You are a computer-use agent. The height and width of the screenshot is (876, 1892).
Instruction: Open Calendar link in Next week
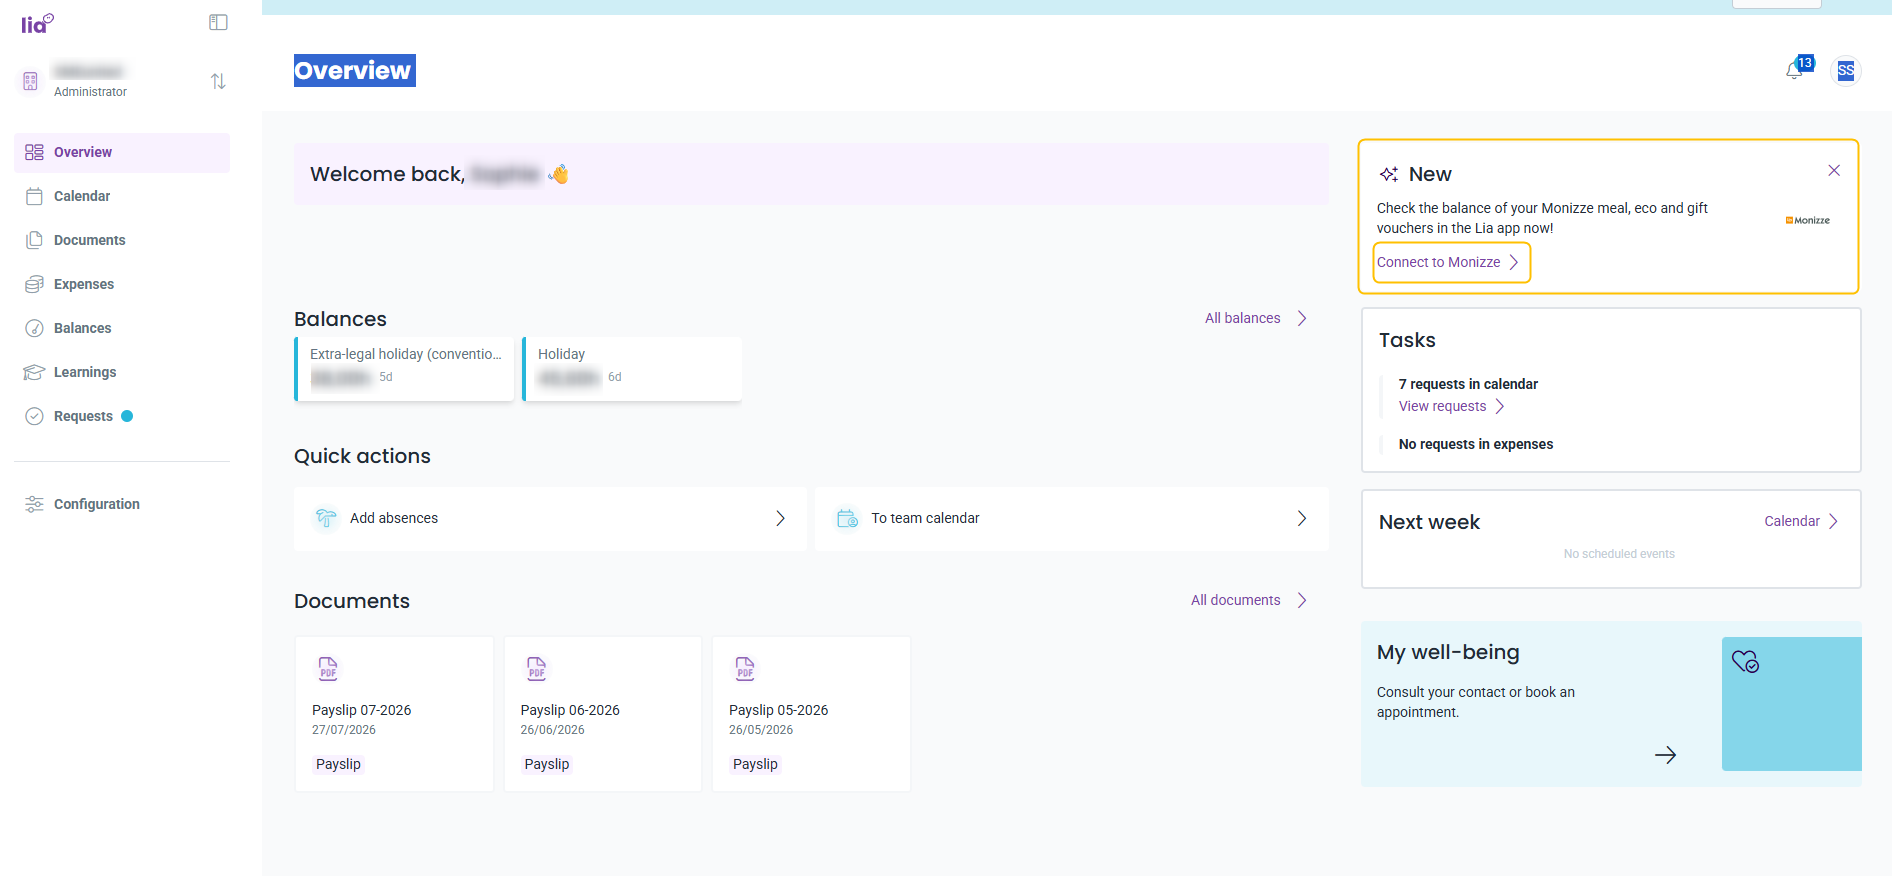pyautogui.click(x=1791, y=521)
